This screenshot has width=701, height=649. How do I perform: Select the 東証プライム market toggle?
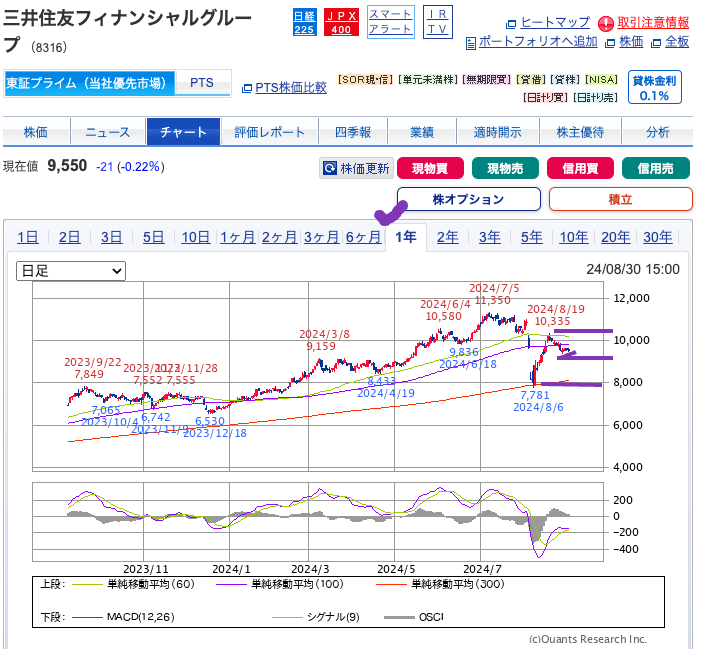coord(89,83)
